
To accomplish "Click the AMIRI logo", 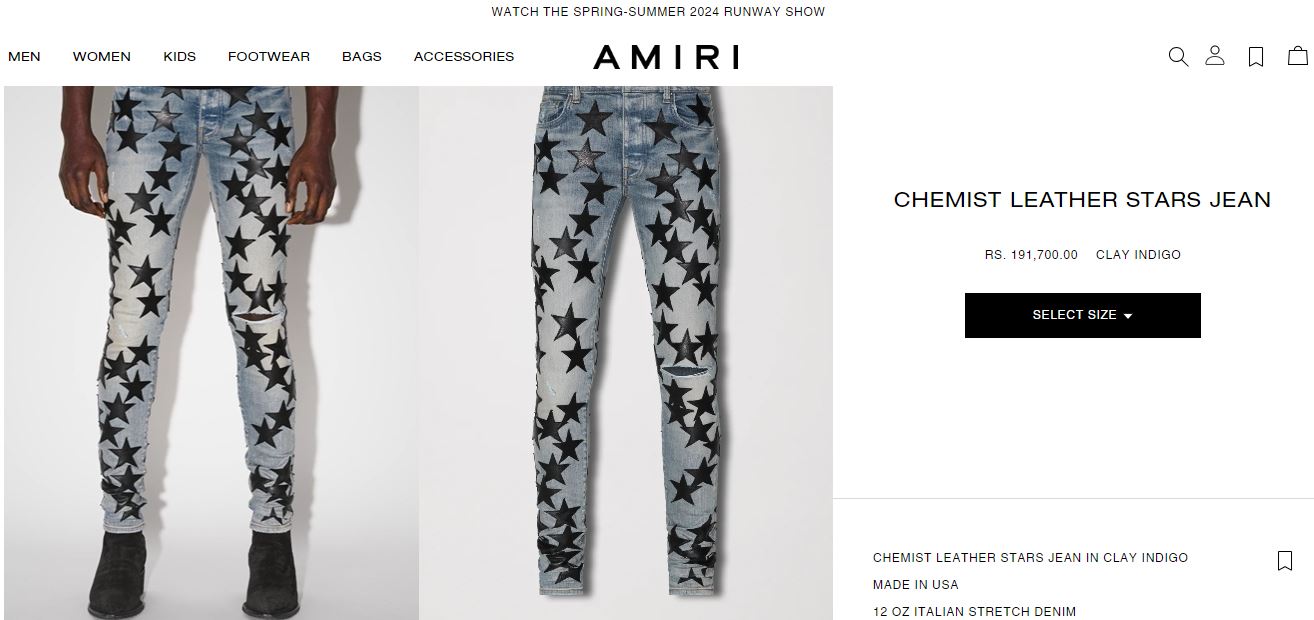I will pos(666,57).
